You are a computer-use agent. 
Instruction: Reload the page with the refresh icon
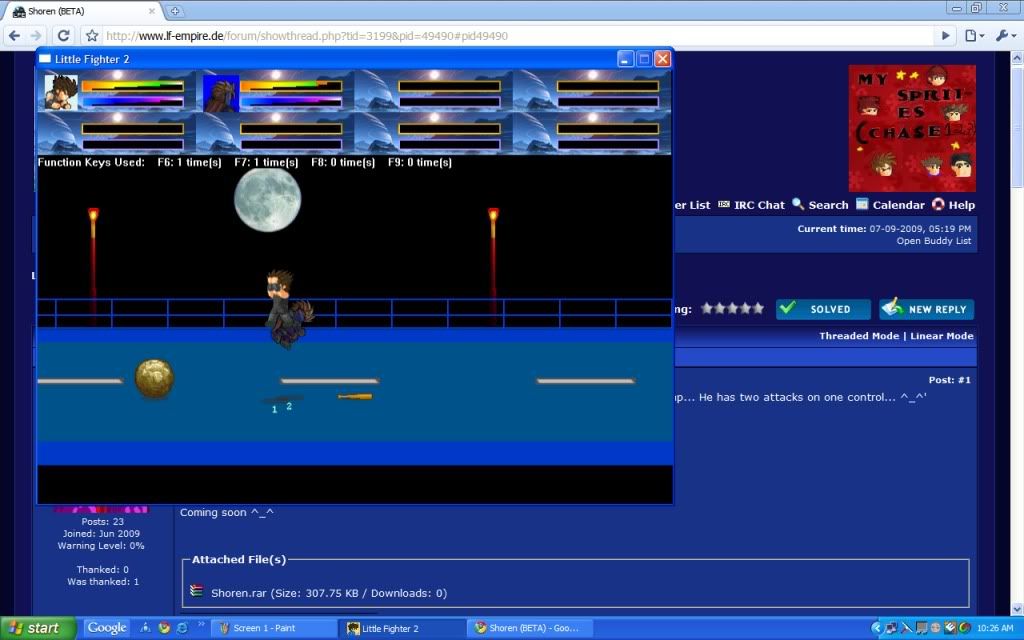coord(63,34)
